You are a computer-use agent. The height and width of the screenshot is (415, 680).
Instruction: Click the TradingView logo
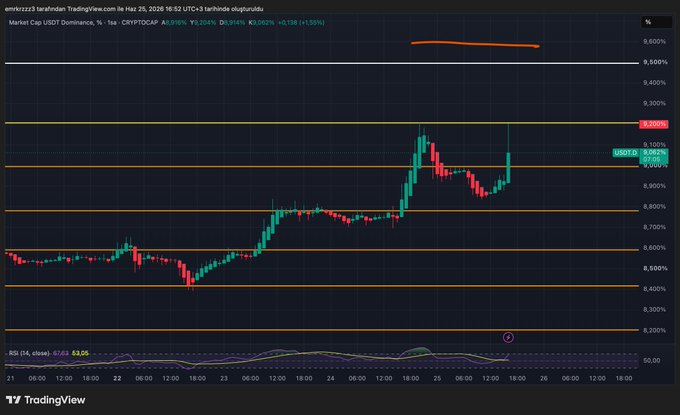click(x=46, y=400)
